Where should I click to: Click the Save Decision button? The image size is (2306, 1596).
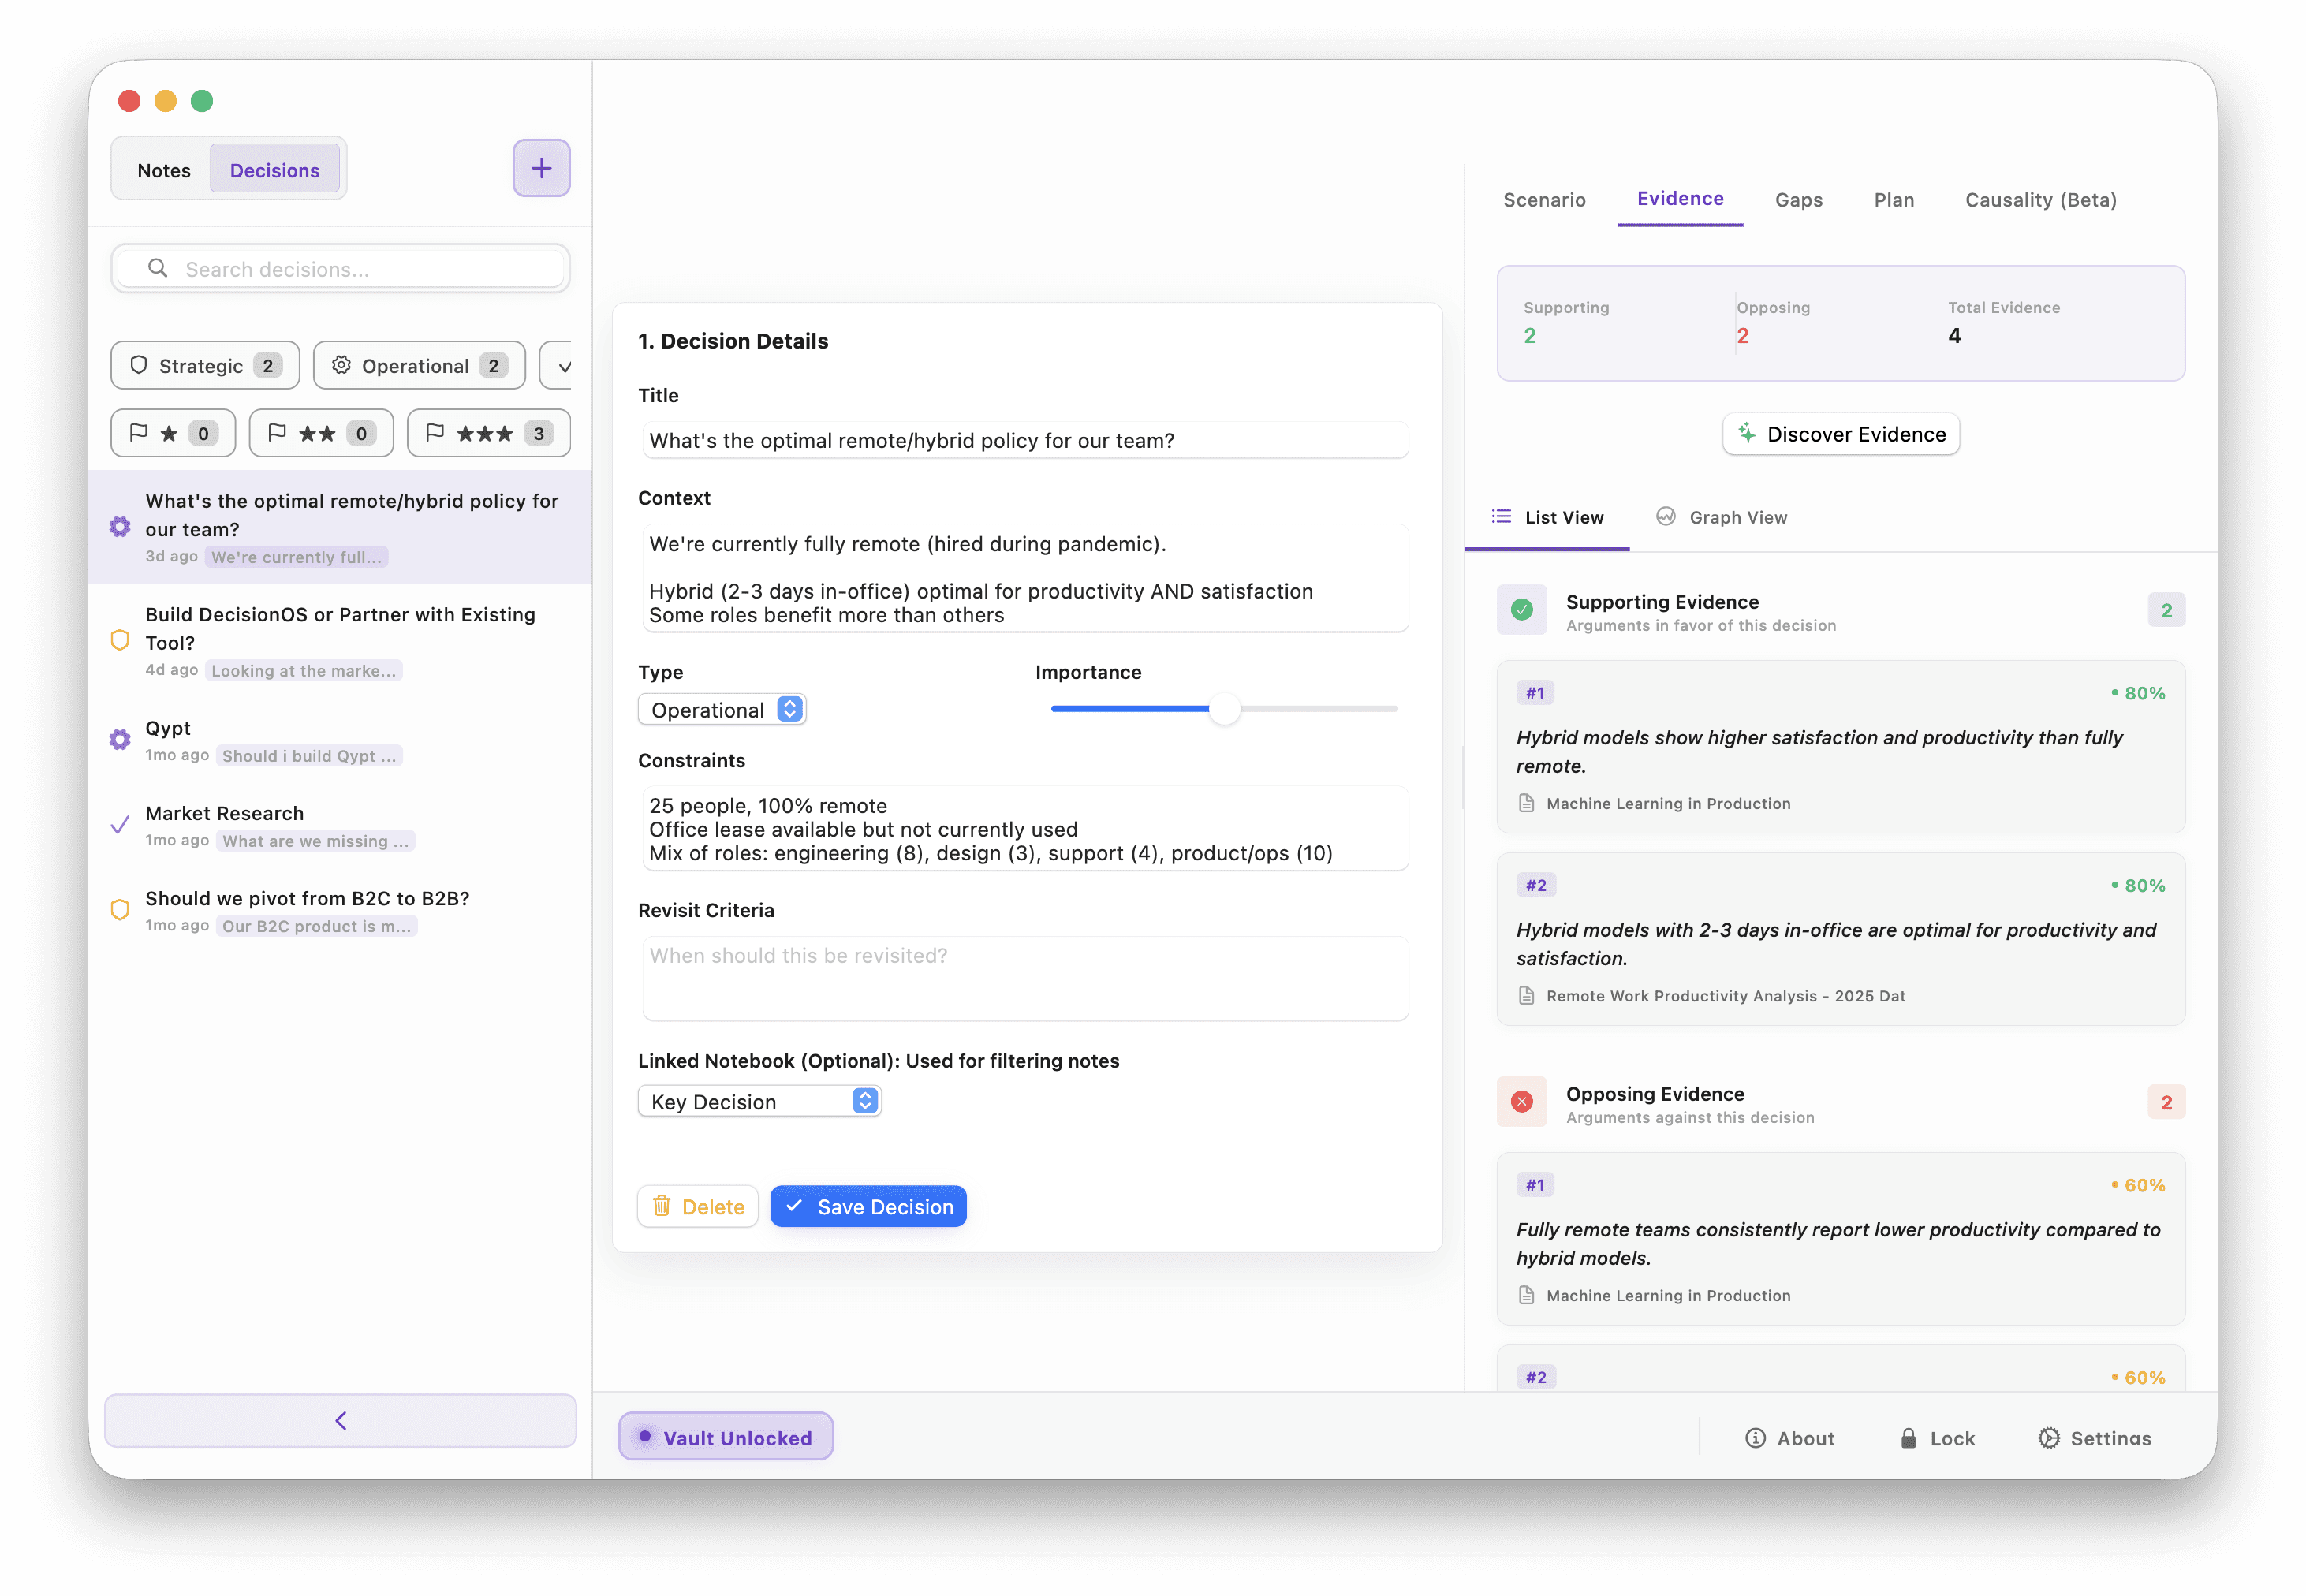(x=868, y=1207)
